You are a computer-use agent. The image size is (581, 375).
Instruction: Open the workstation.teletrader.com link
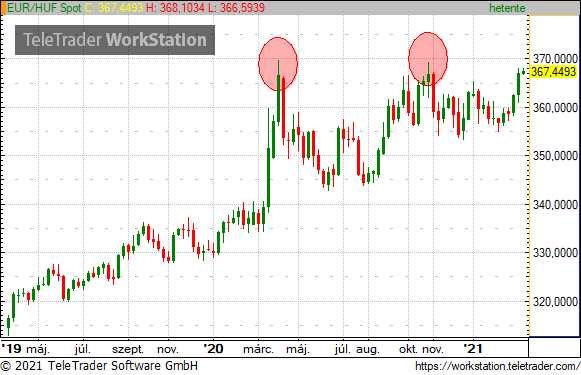(498, 366)
